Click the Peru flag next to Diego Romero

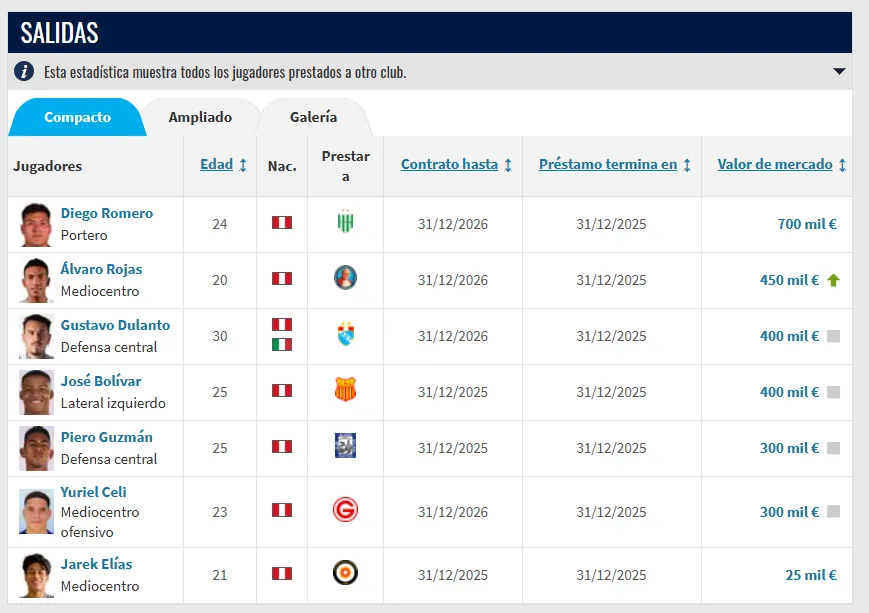click(281, 224)
